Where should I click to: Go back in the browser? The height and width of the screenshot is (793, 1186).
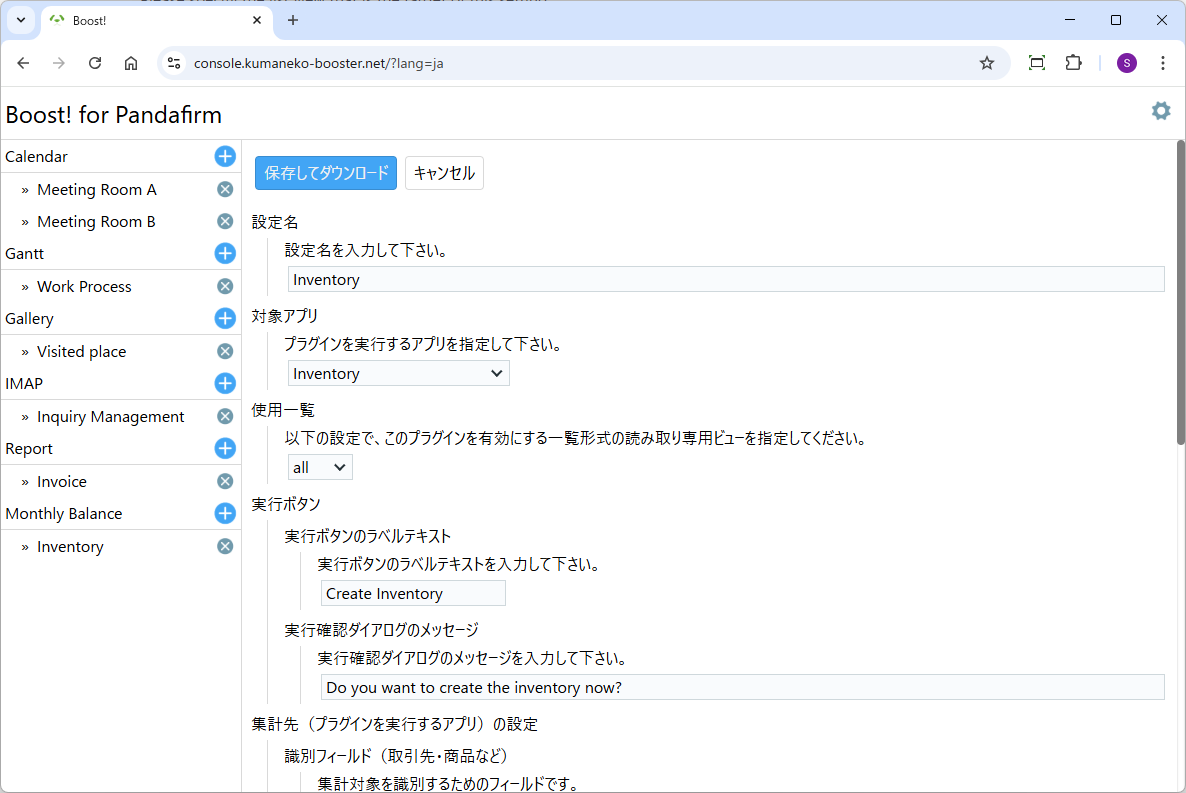tap(23, 64)
